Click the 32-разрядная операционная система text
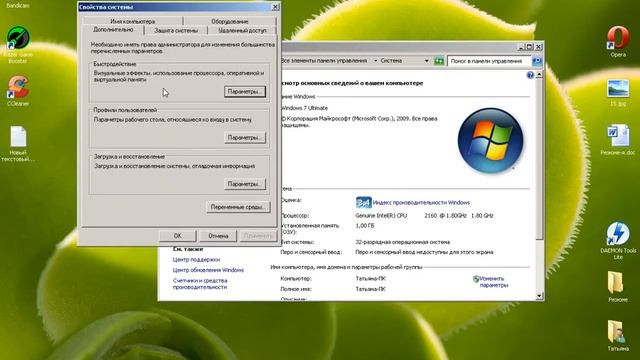Screen dimensions: 640x360 pyautogui.click(x=402, y=242)
